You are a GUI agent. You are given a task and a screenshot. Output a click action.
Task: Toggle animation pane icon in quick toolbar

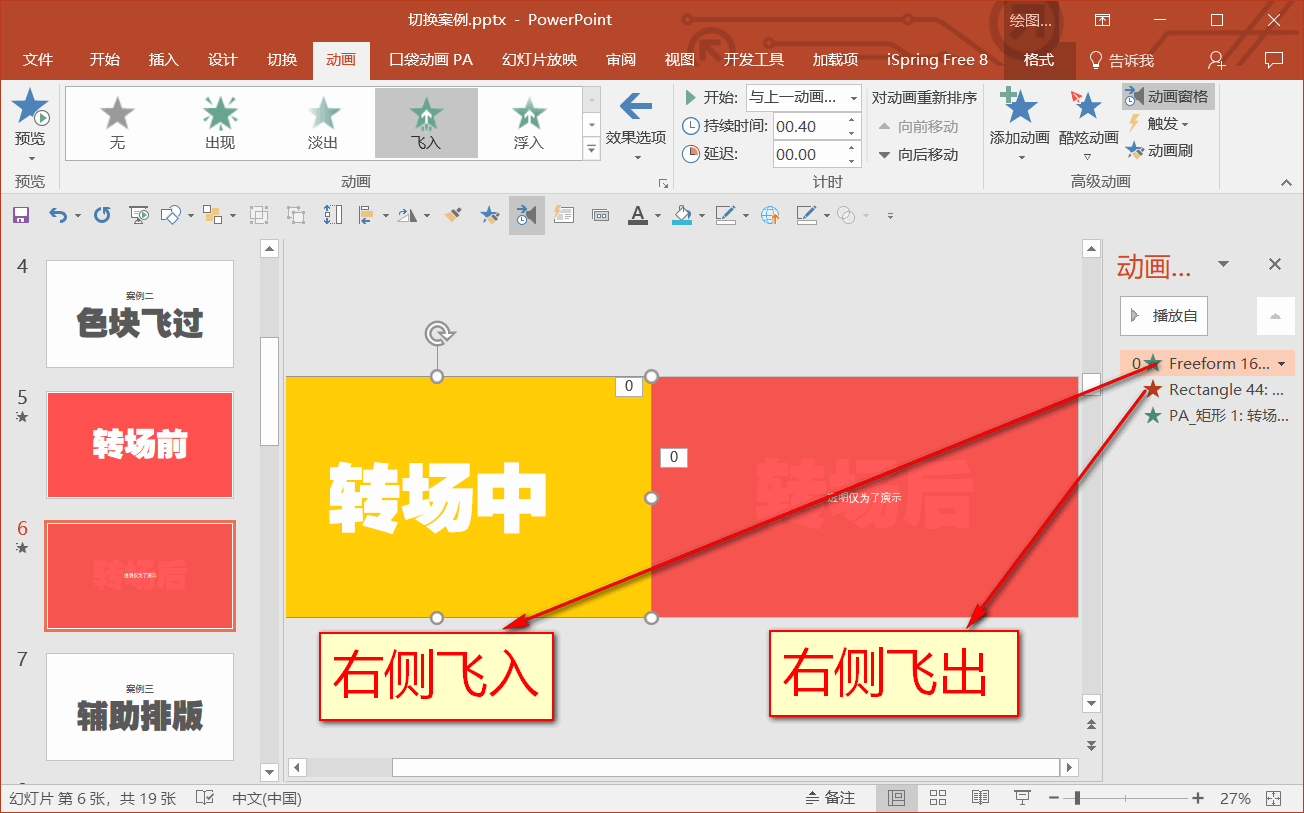526,215
